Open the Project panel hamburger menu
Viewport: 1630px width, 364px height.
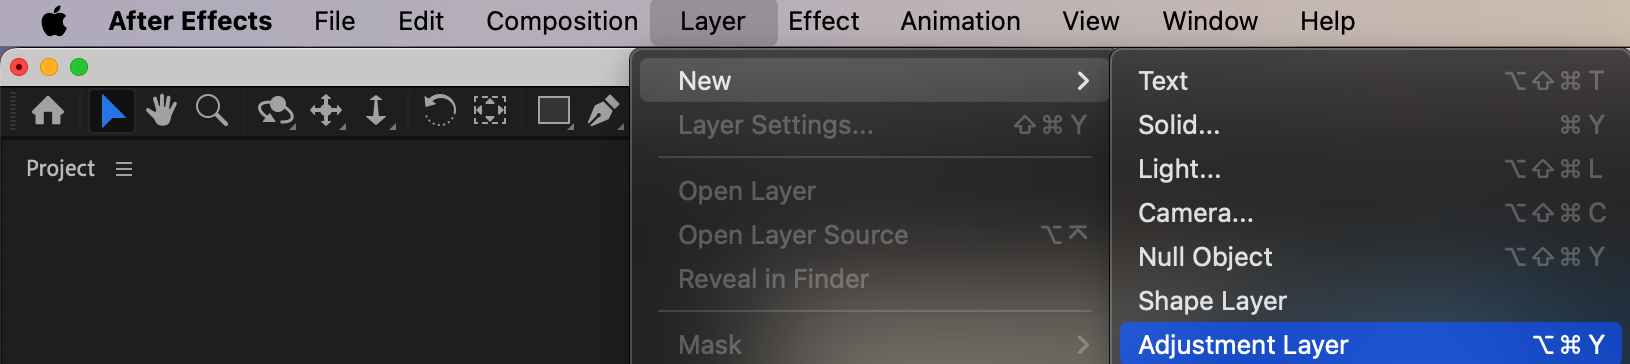click(124, 169)
